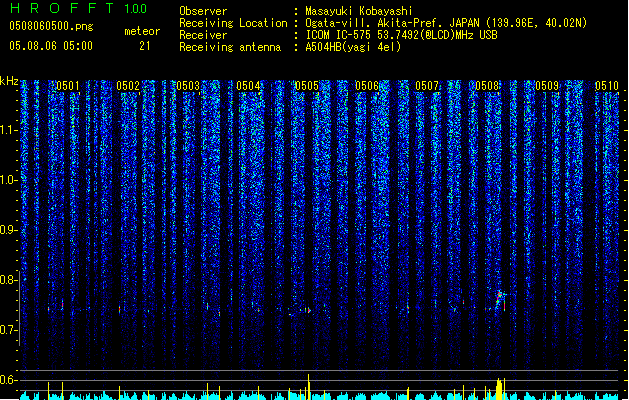Click the kHz axis label

coord(9,81)
